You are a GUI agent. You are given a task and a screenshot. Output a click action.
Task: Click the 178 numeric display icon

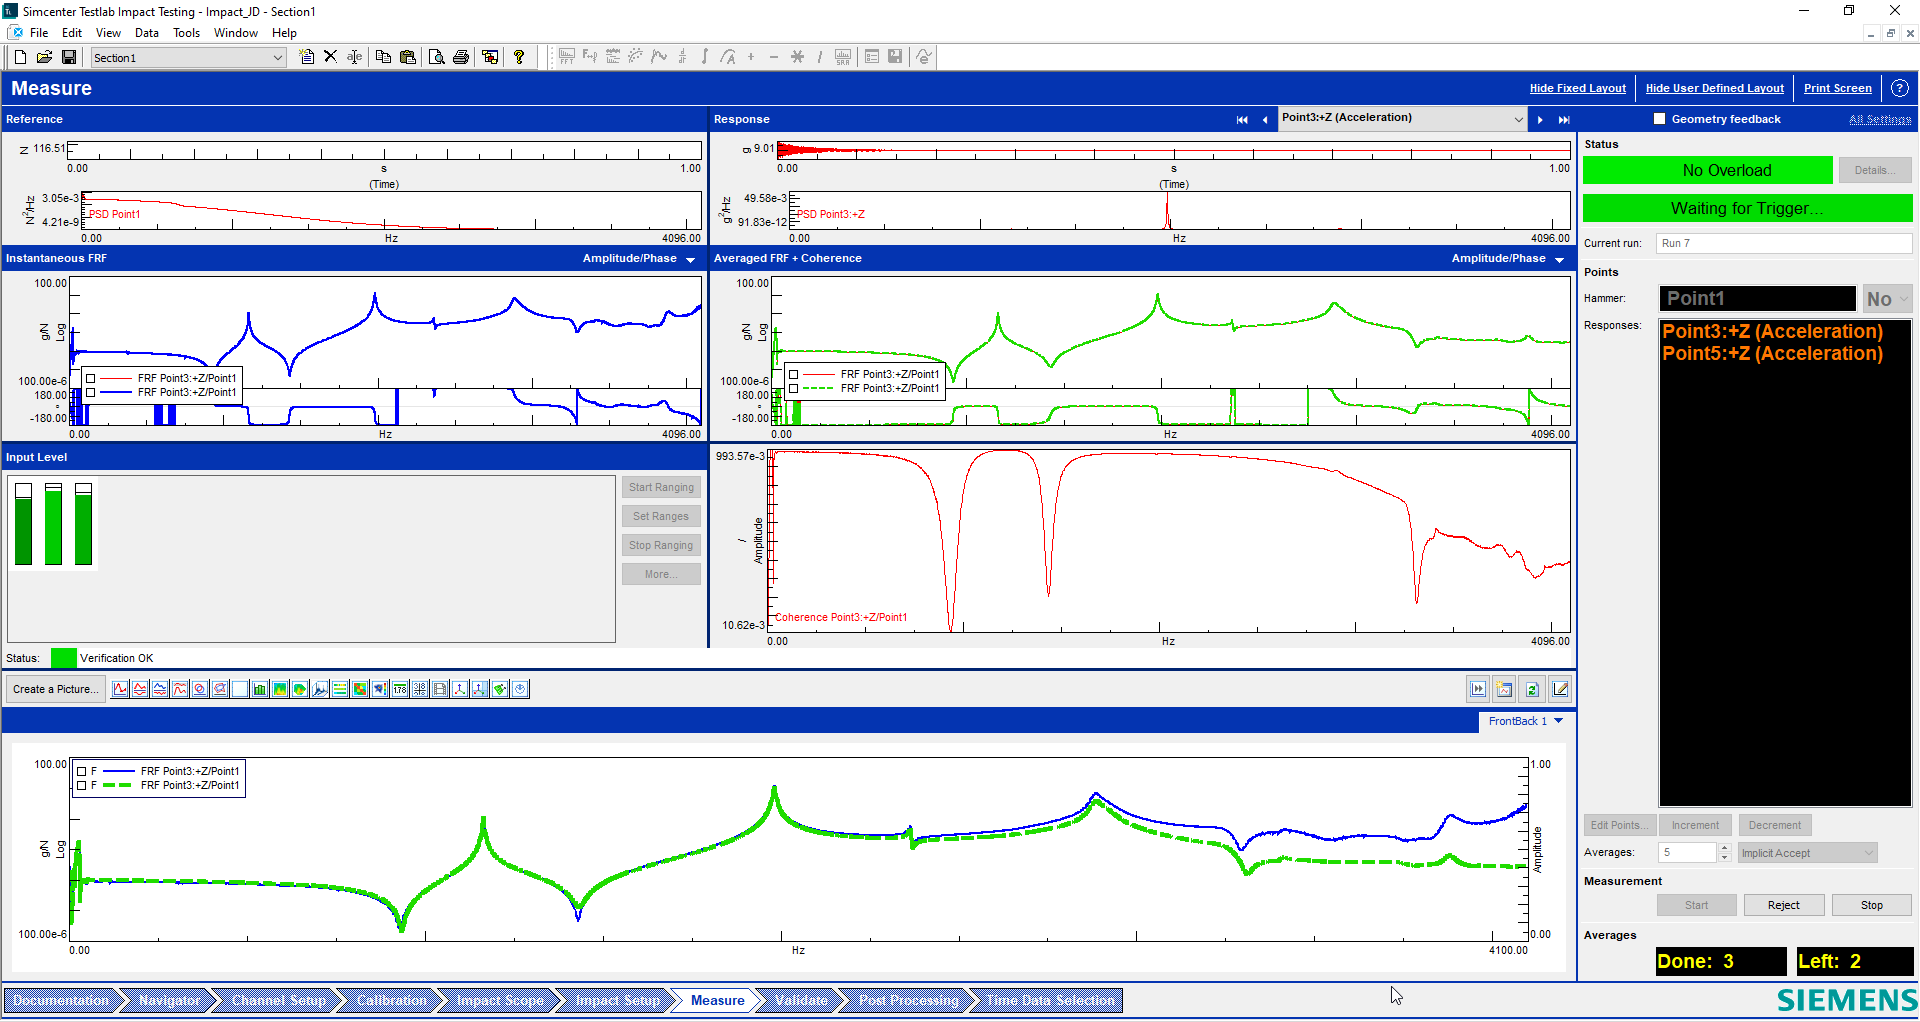pyautogui.click(x=400, y=689)
